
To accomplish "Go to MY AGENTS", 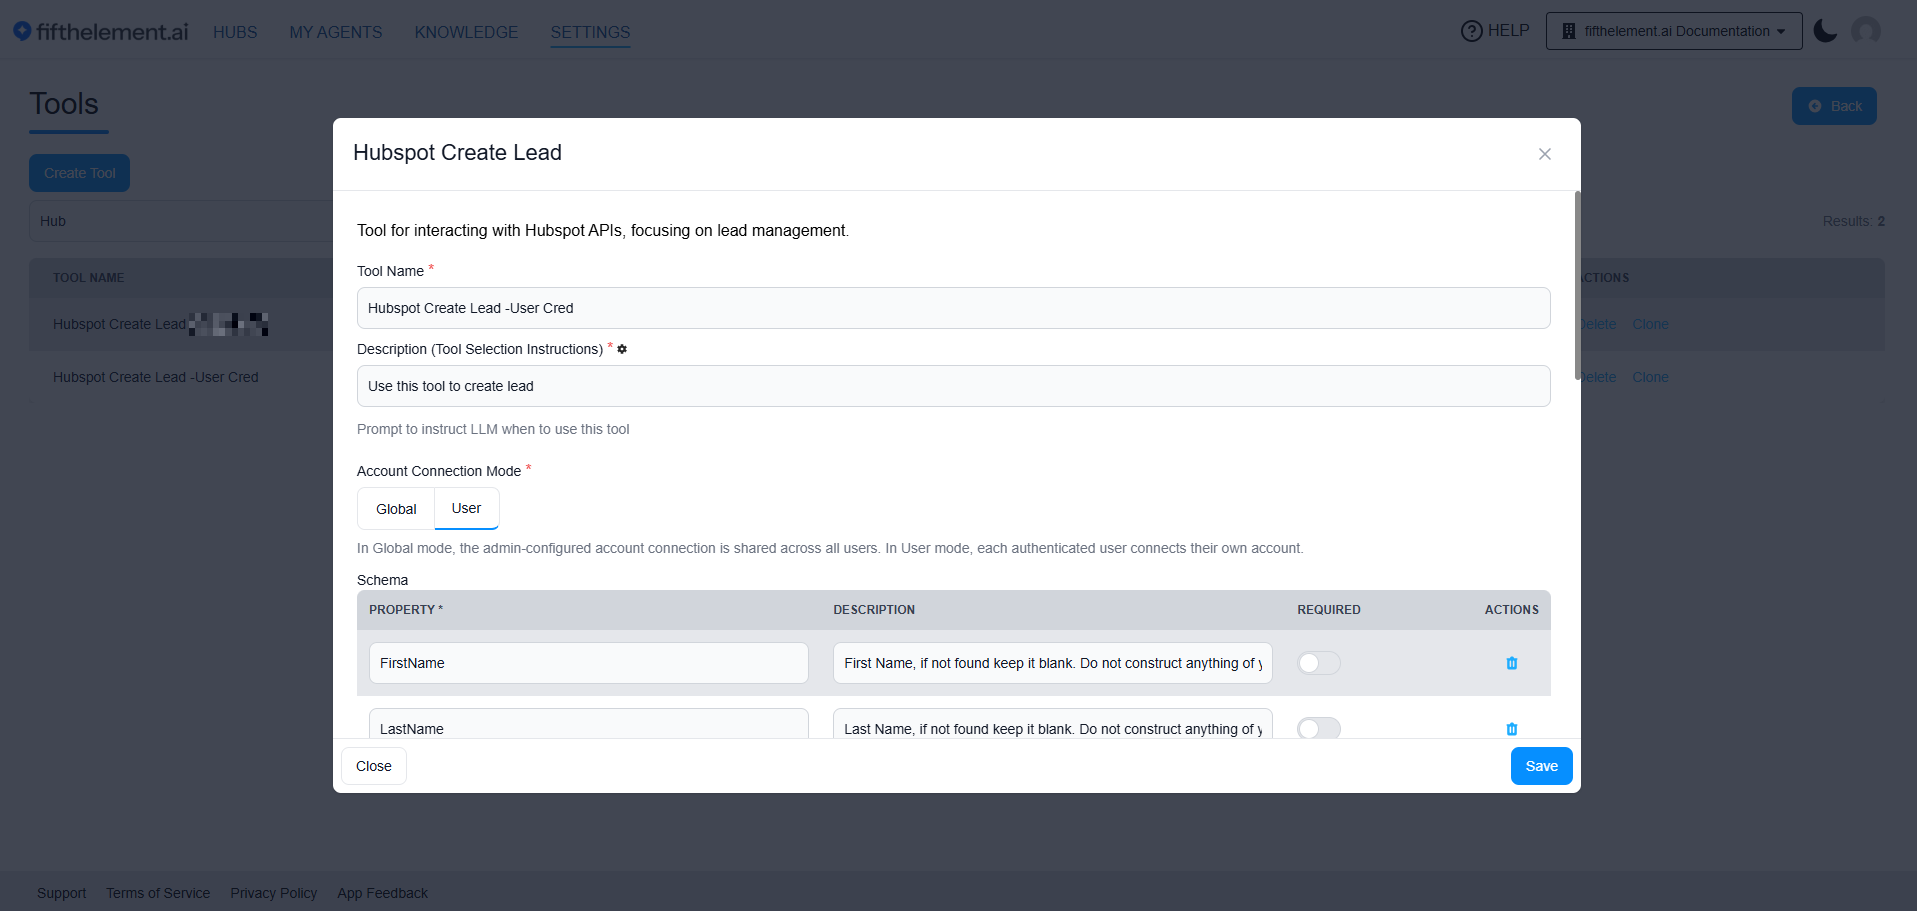I will [336, 32].
